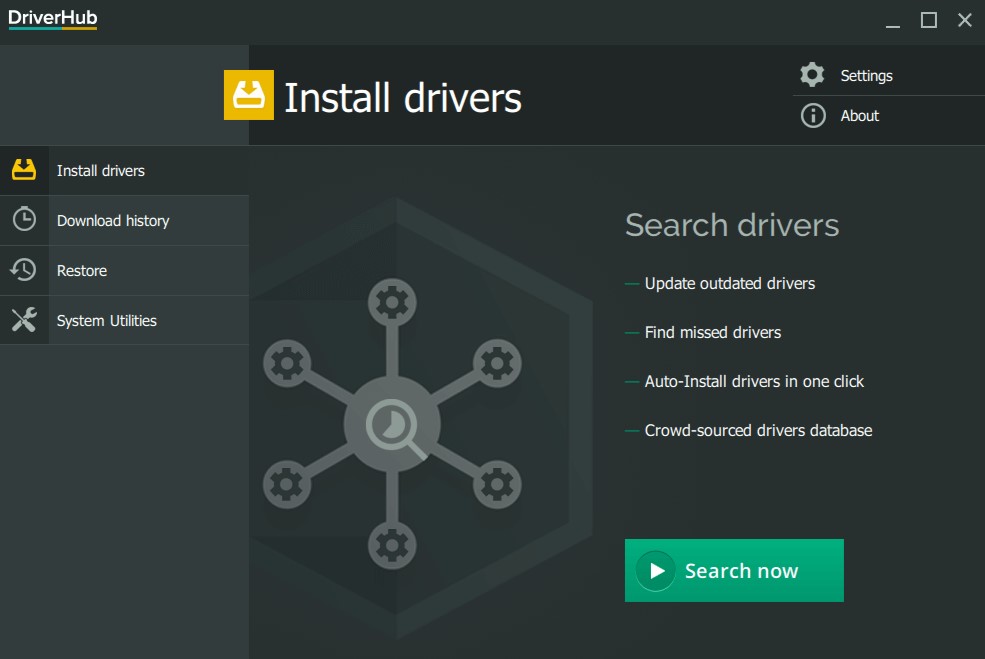Click the DriverHub logo text

click(53, 18)
